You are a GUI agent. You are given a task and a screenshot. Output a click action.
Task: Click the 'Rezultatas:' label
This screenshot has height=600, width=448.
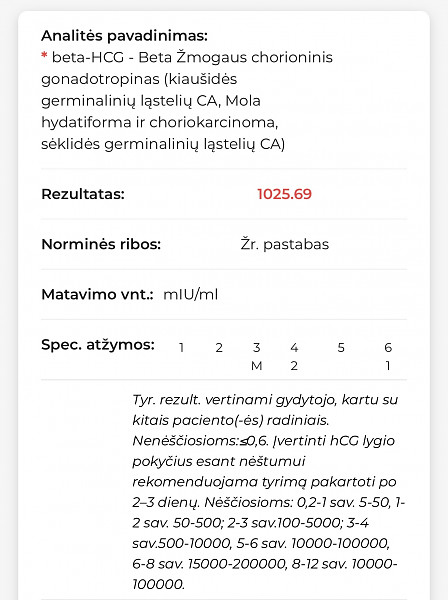[x=83, y=194]
